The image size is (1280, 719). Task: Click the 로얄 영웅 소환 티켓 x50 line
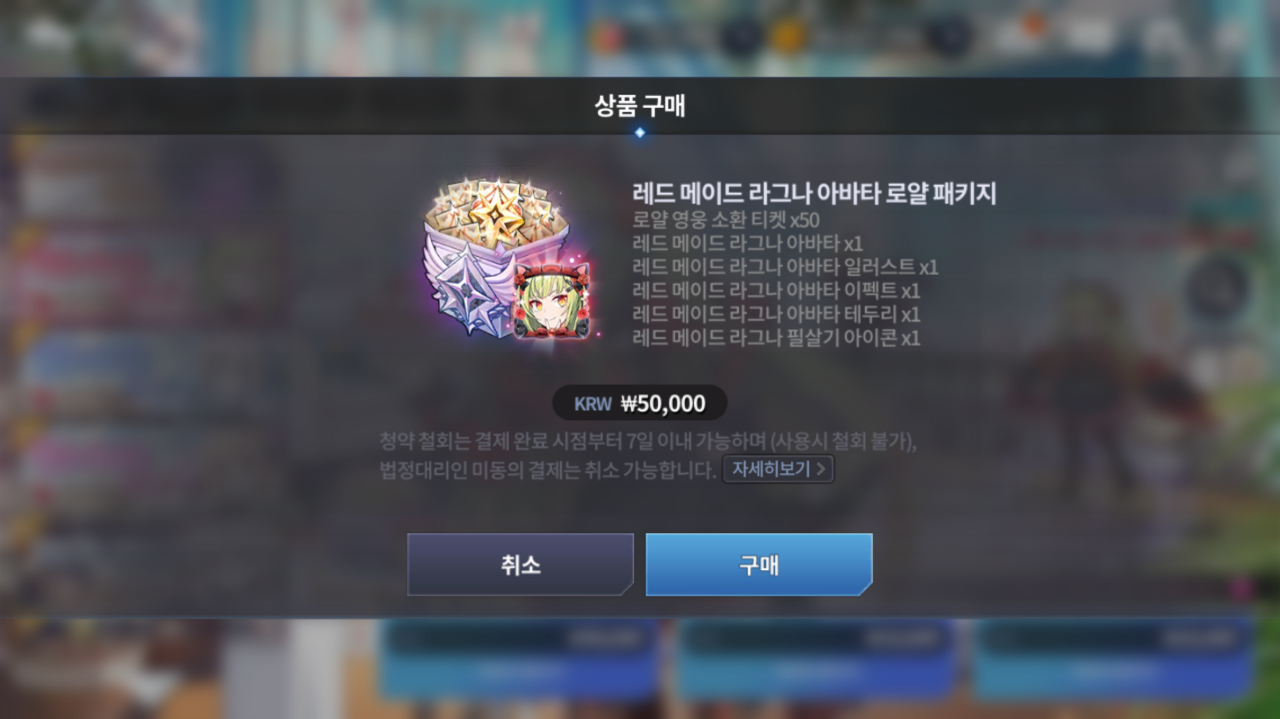(726, 220)
